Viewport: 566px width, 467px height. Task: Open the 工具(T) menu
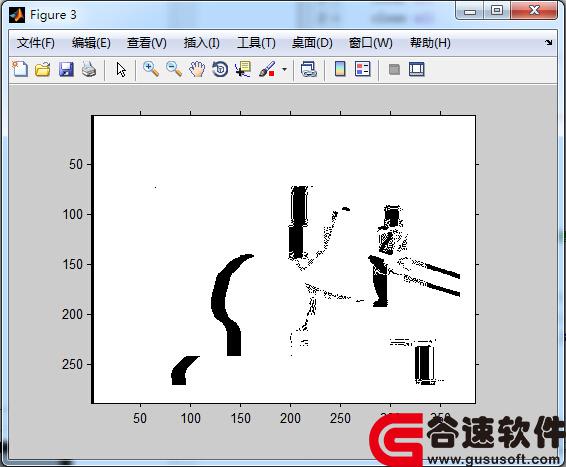(x=256, y=43)
